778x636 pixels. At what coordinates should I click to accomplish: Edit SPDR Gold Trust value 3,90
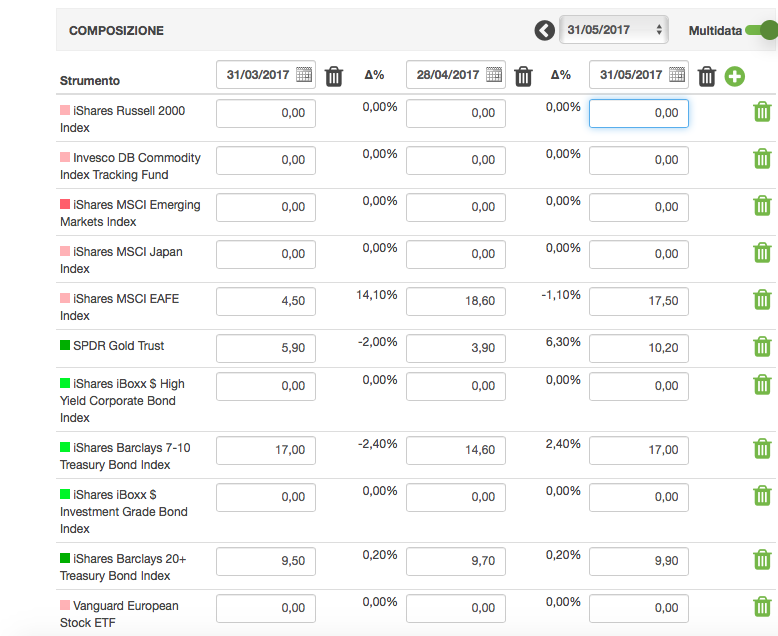[456, 348]
